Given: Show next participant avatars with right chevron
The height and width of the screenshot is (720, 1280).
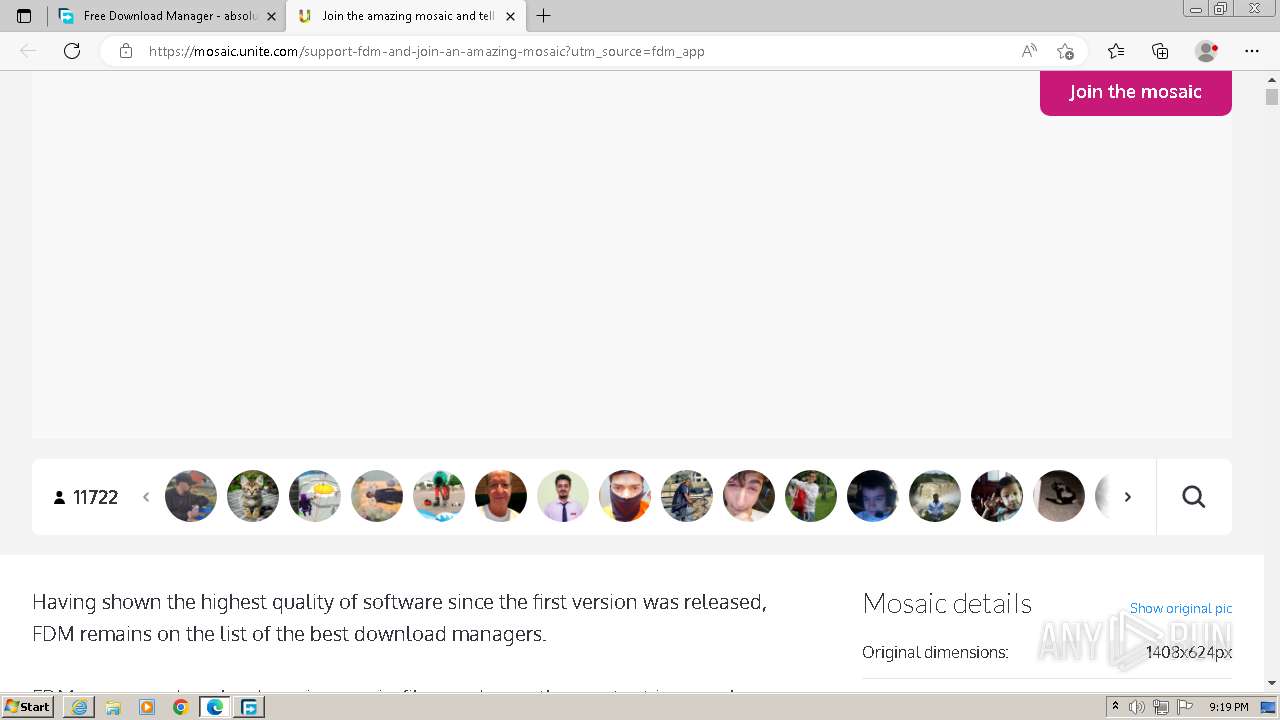Looking at the screenshot, I should pyautogui.click(x=1127, y=497).
